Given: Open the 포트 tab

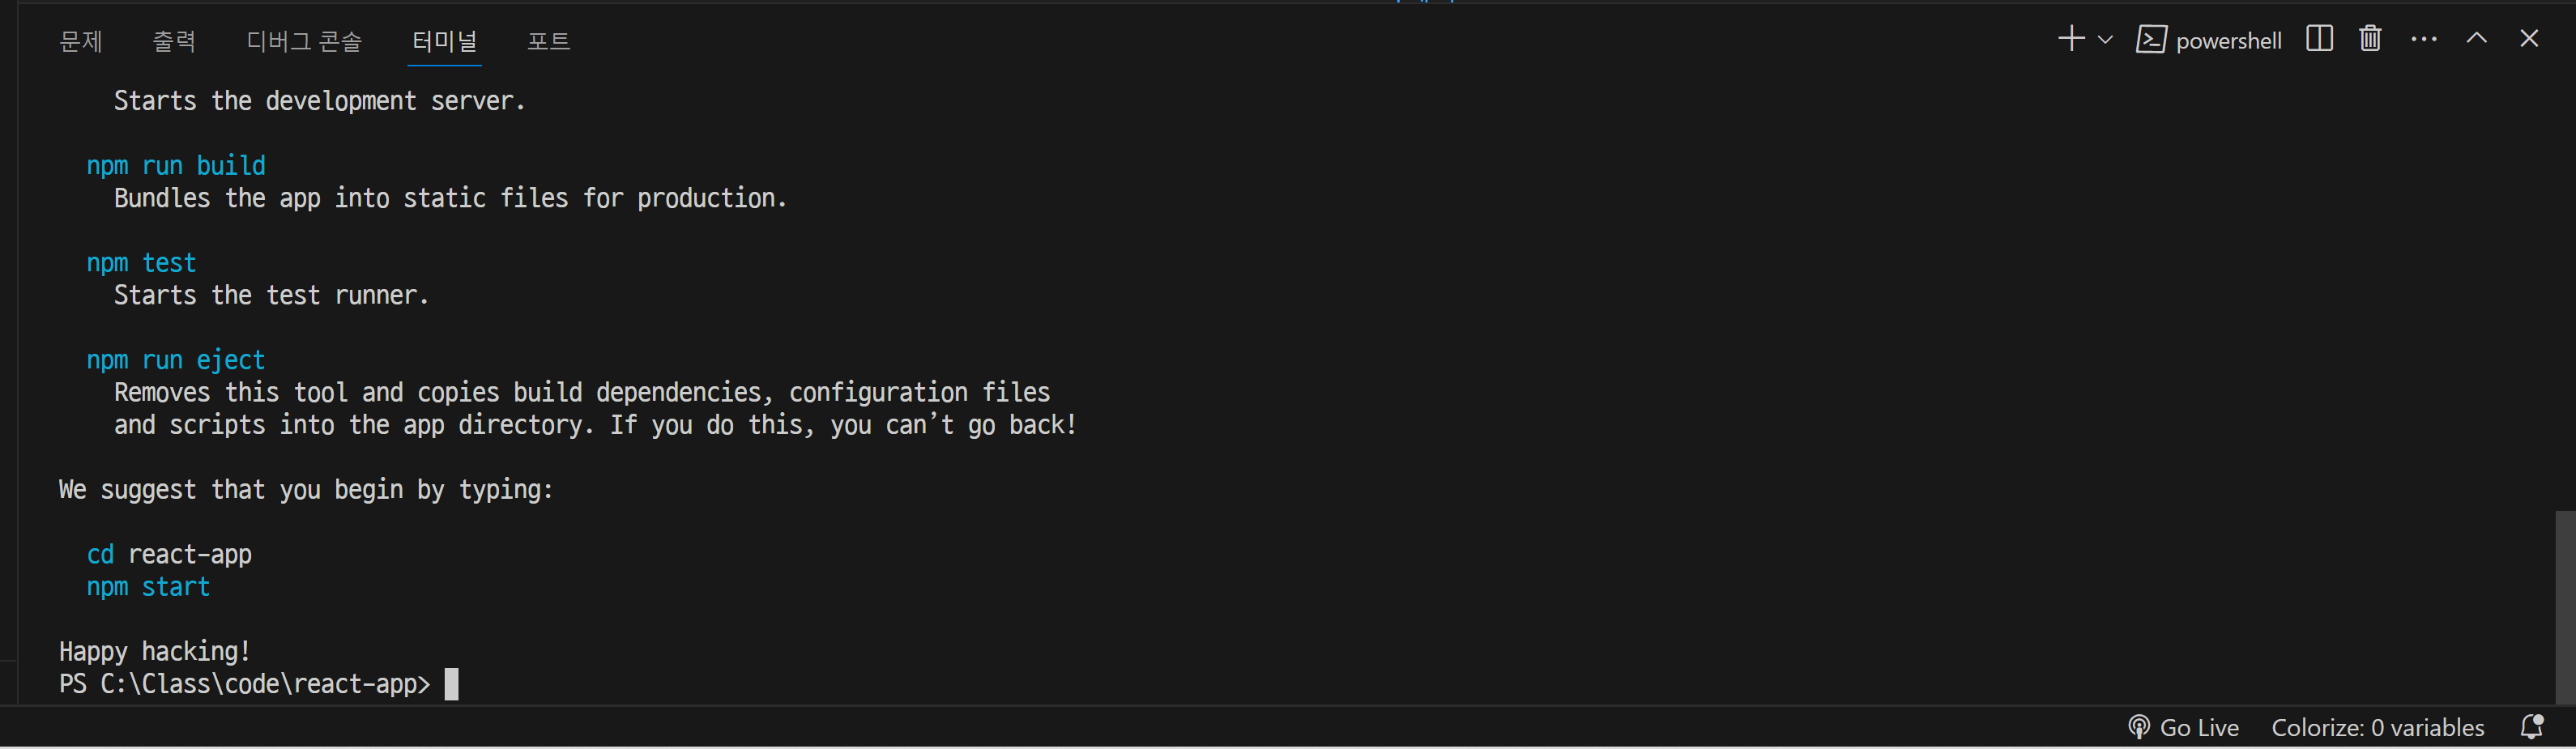Looking at the screenshot, I should 549,41.
